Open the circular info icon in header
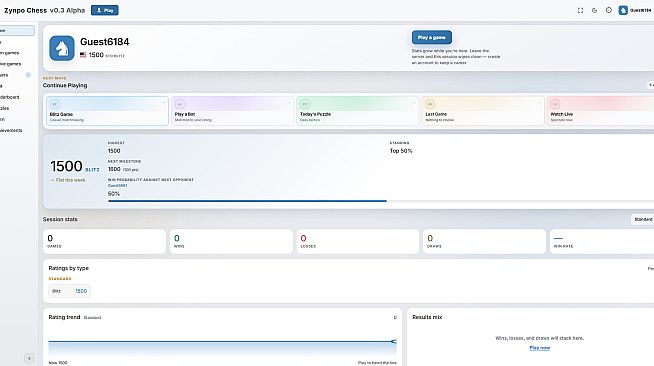This screenshot has height=366, width=654. click(x=609, y=10)
